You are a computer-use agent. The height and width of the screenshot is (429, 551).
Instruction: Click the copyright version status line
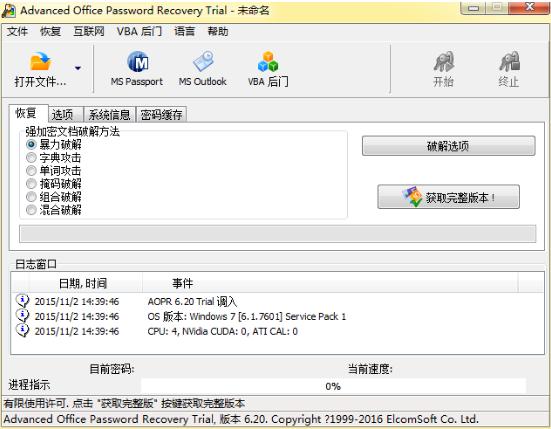pos(241,419)
